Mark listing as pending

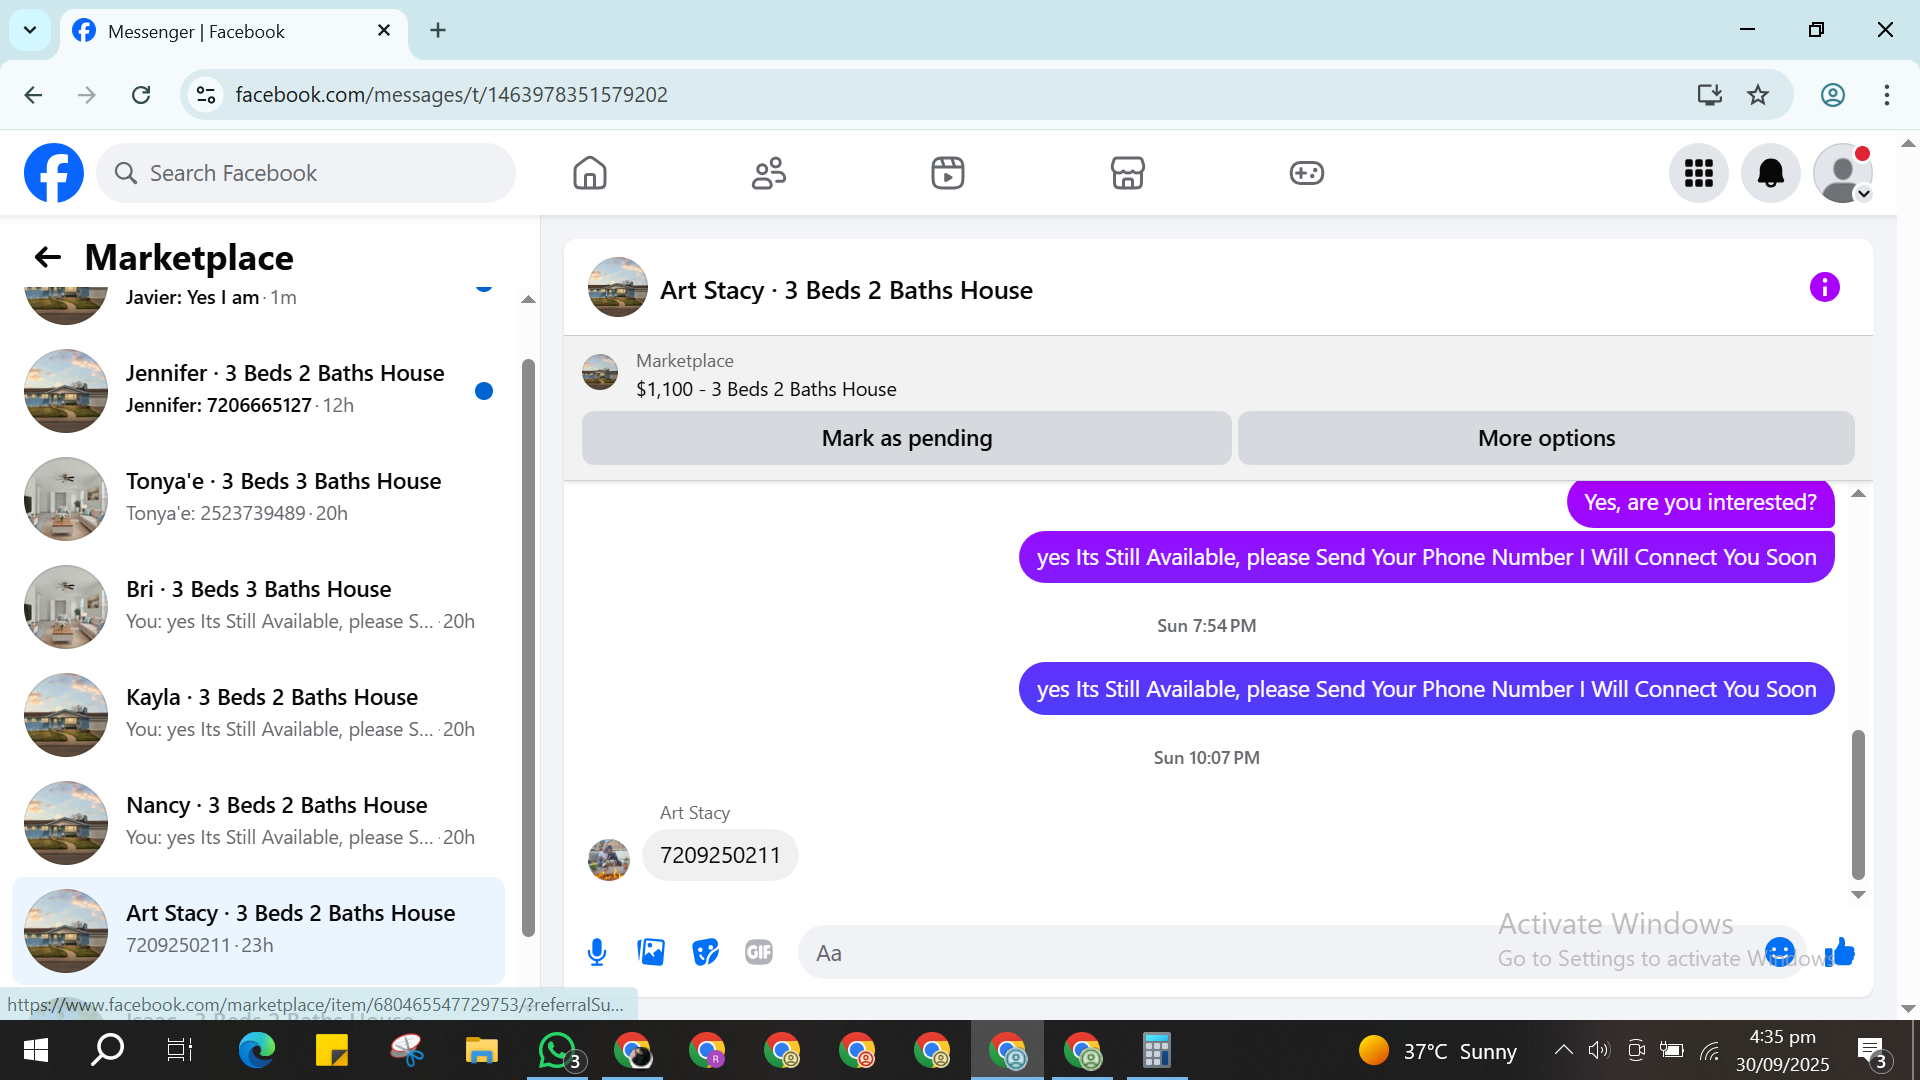coord(907,438)
